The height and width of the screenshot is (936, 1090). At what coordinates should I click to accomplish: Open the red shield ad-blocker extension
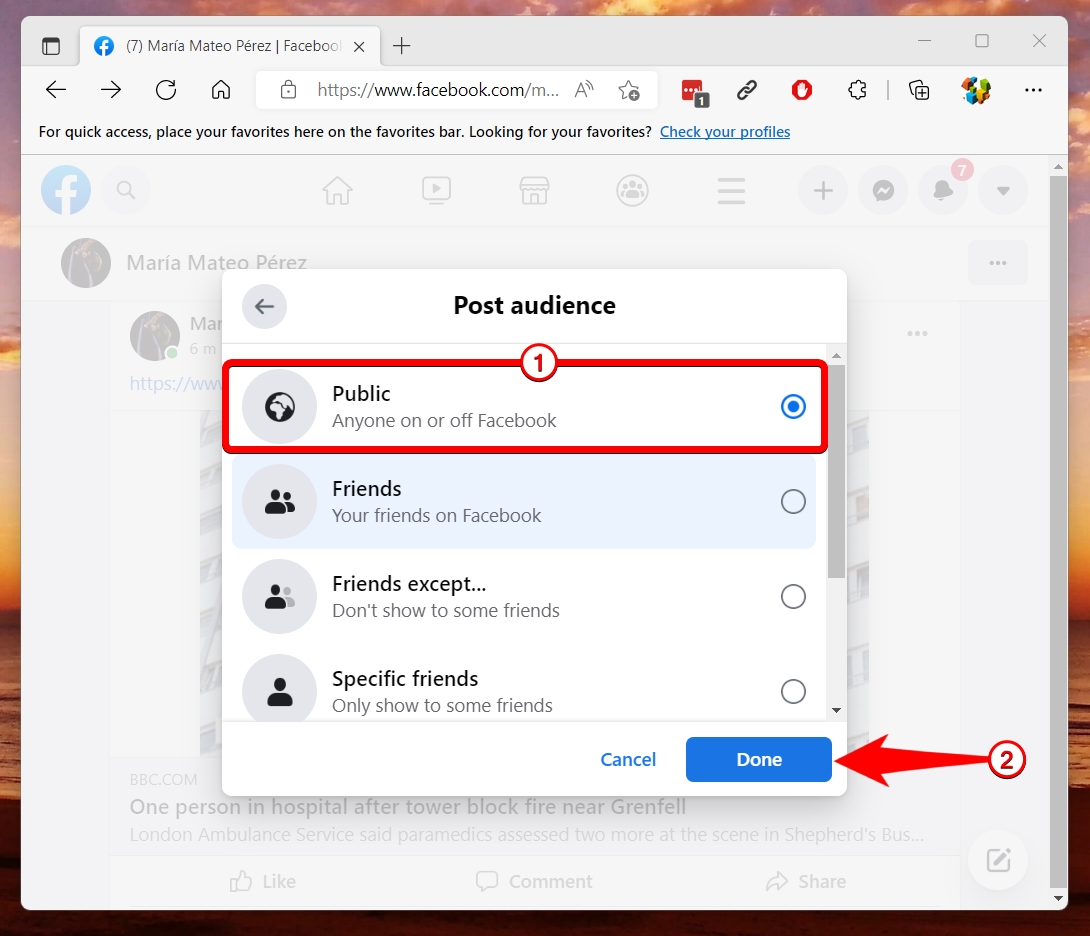point(802,90)
